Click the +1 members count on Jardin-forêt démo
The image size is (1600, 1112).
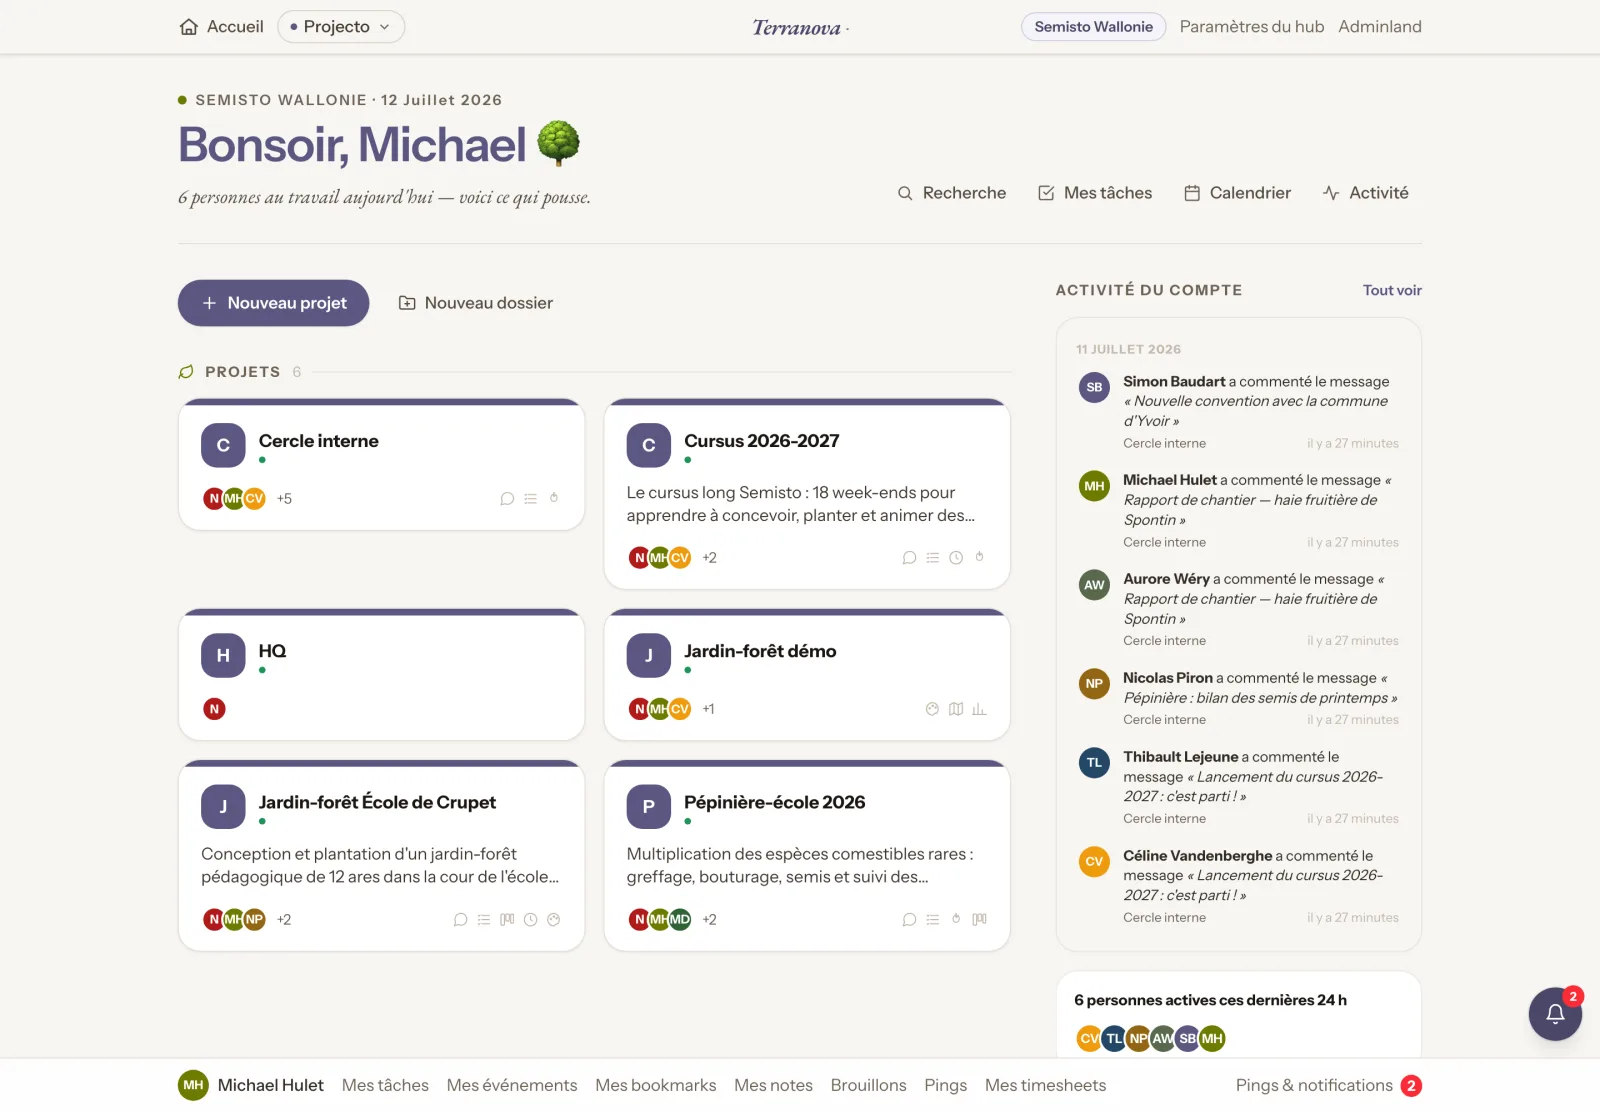coord(709,709)
